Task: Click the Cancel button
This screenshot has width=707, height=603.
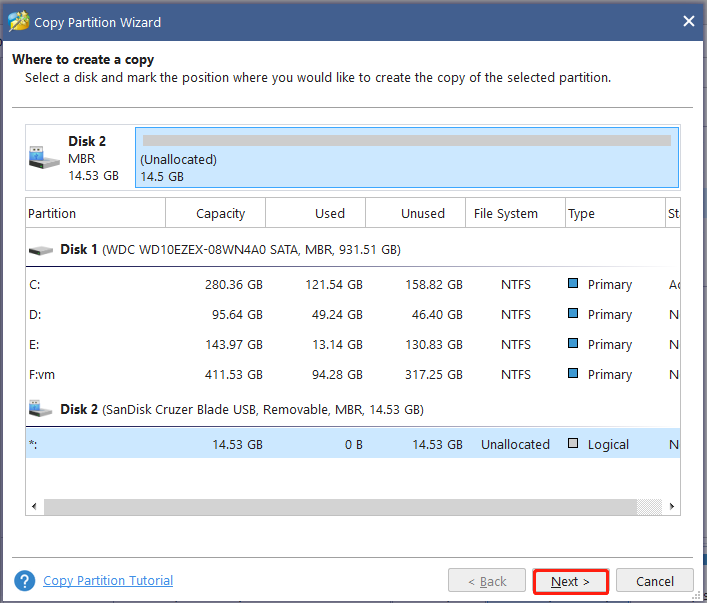Action: (x=655, y=581)
